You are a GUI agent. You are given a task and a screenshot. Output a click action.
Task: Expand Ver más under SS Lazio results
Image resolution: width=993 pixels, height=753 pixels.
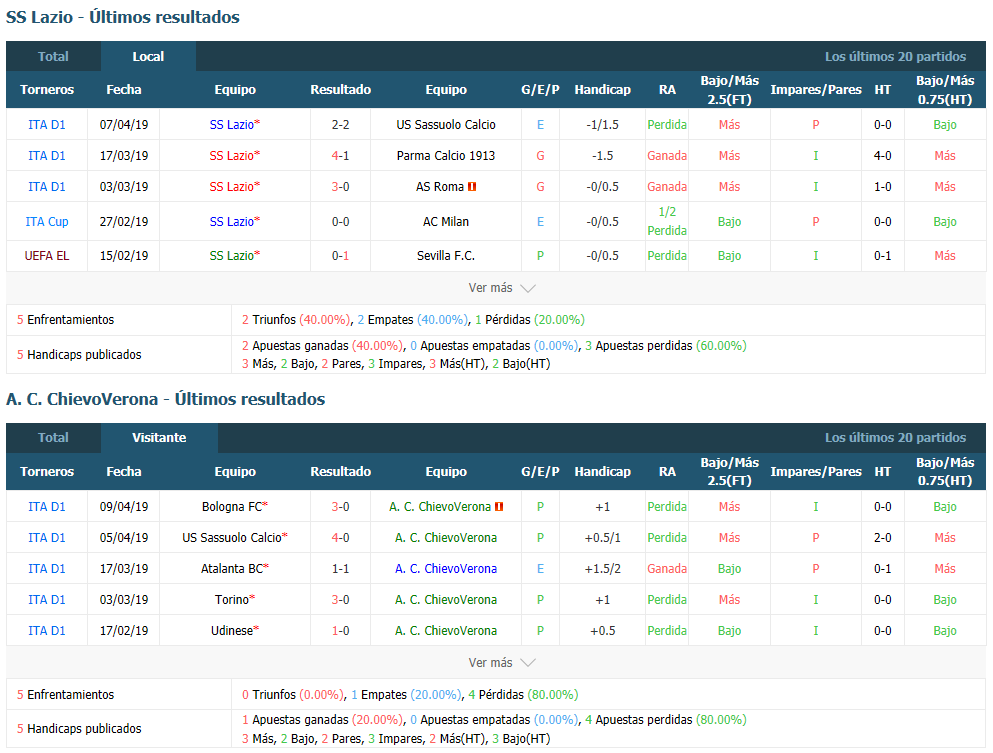point(501,288)
